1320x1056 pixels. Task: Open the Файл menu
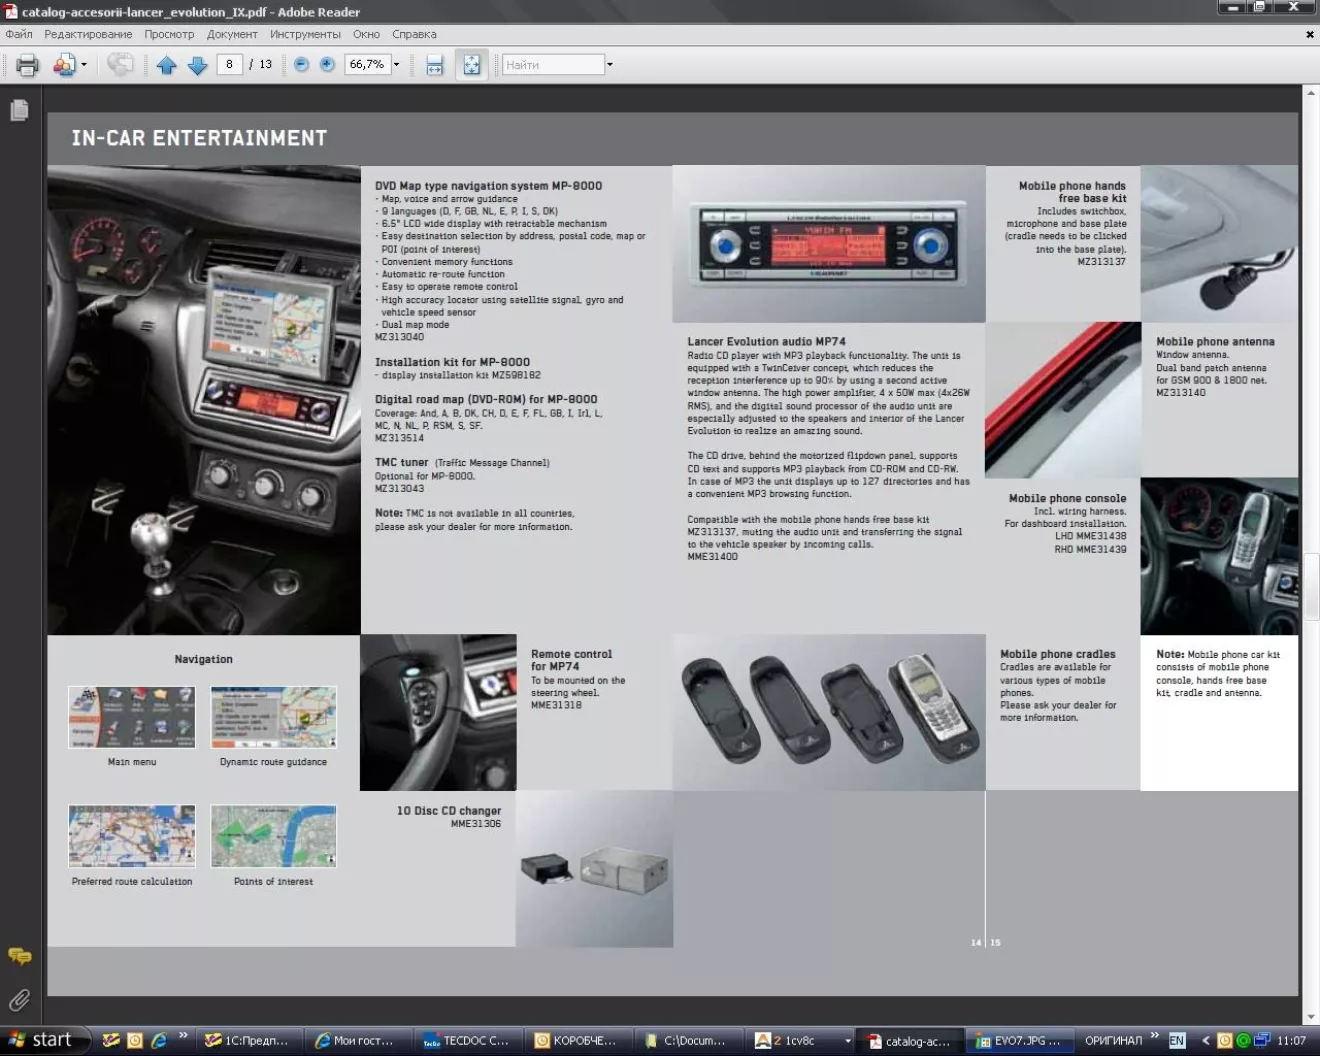19,34
